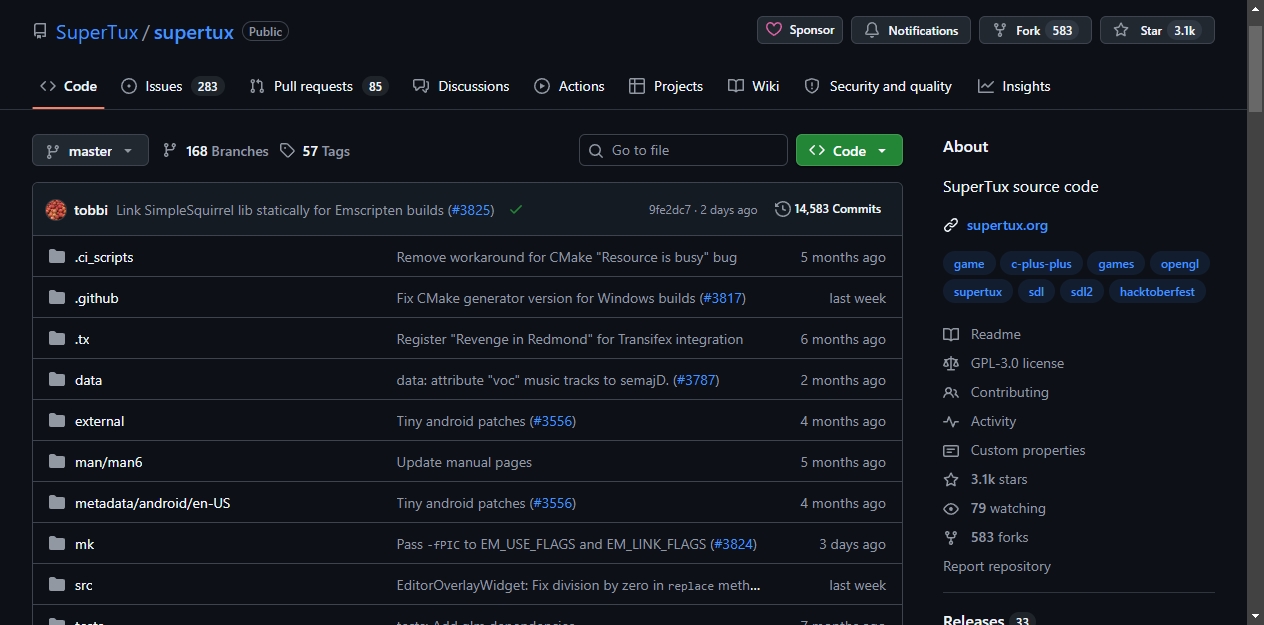The width and height of the screenshot is (1264, 625).
Task: Expand the green Code dropdown button
Action: [x=849, y=150]
